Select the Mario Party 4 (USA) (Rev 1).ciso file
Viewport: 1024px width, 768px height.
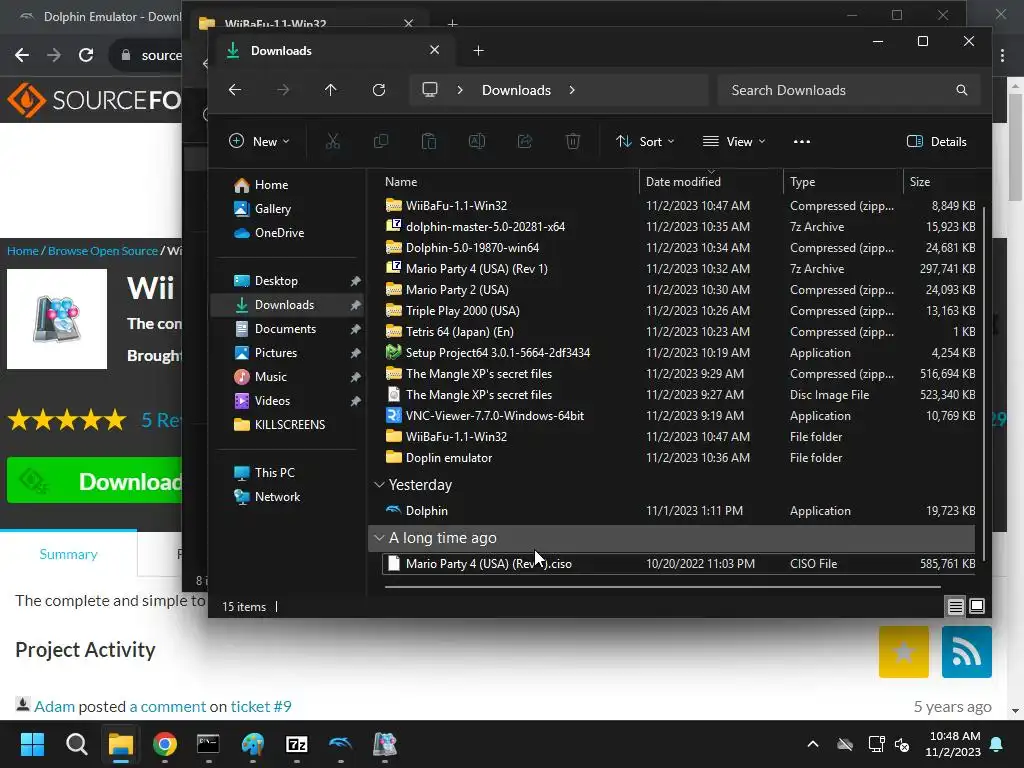coord(679,564)
